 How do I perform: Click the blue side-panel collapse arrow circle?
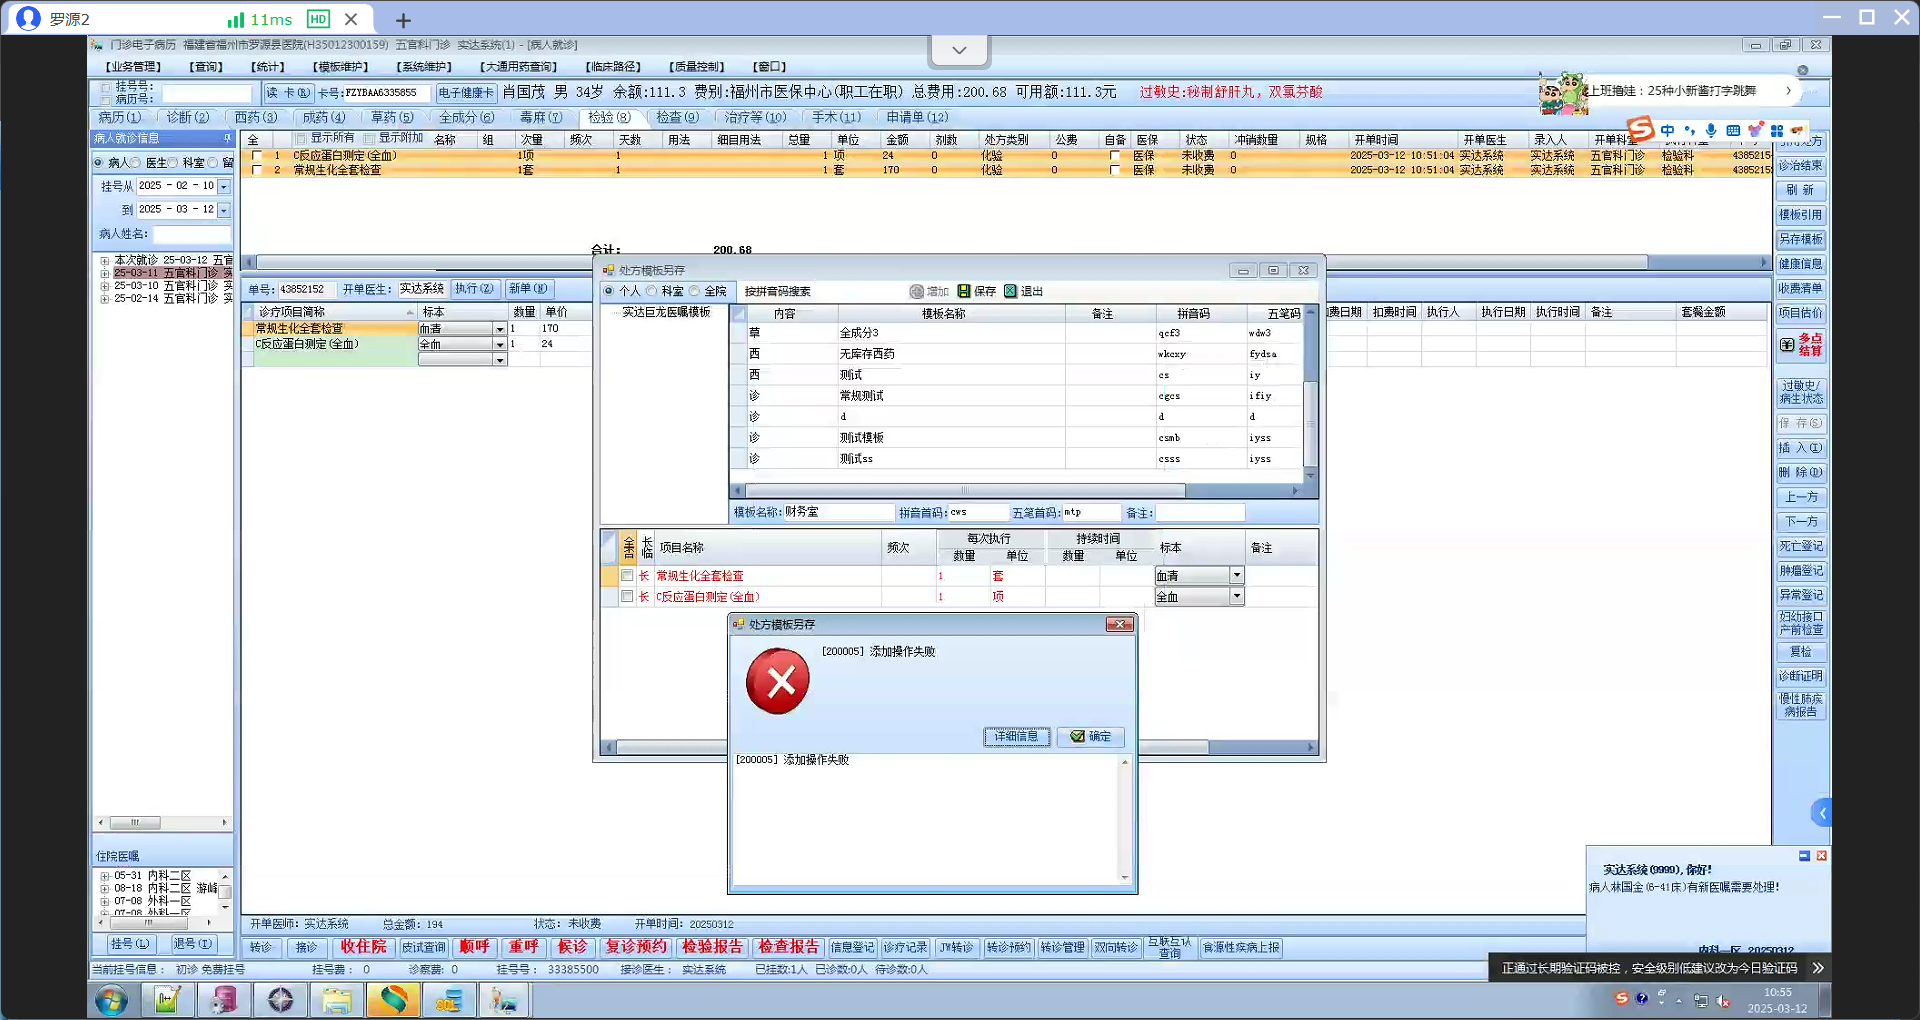click(1822, 813)
